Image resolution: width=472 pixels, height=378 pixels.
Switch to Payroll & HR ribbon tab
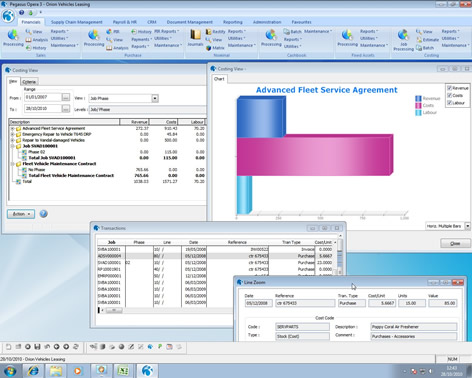coord(125,22)
